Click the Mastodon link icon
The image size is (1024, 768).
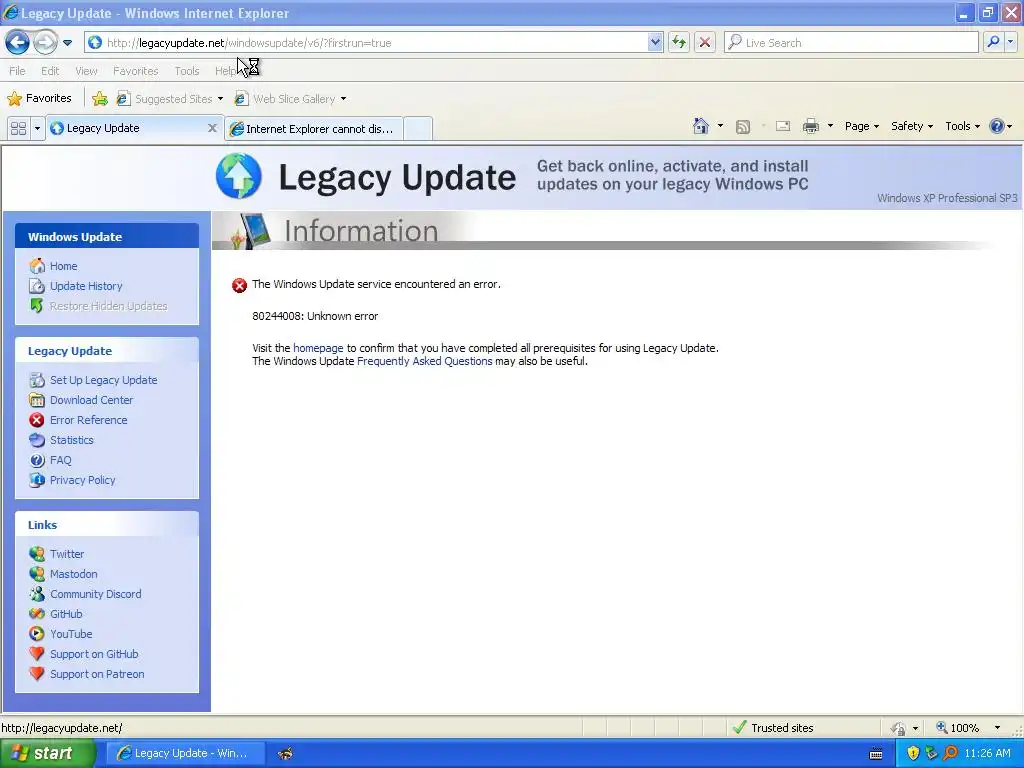click(37, 574)
